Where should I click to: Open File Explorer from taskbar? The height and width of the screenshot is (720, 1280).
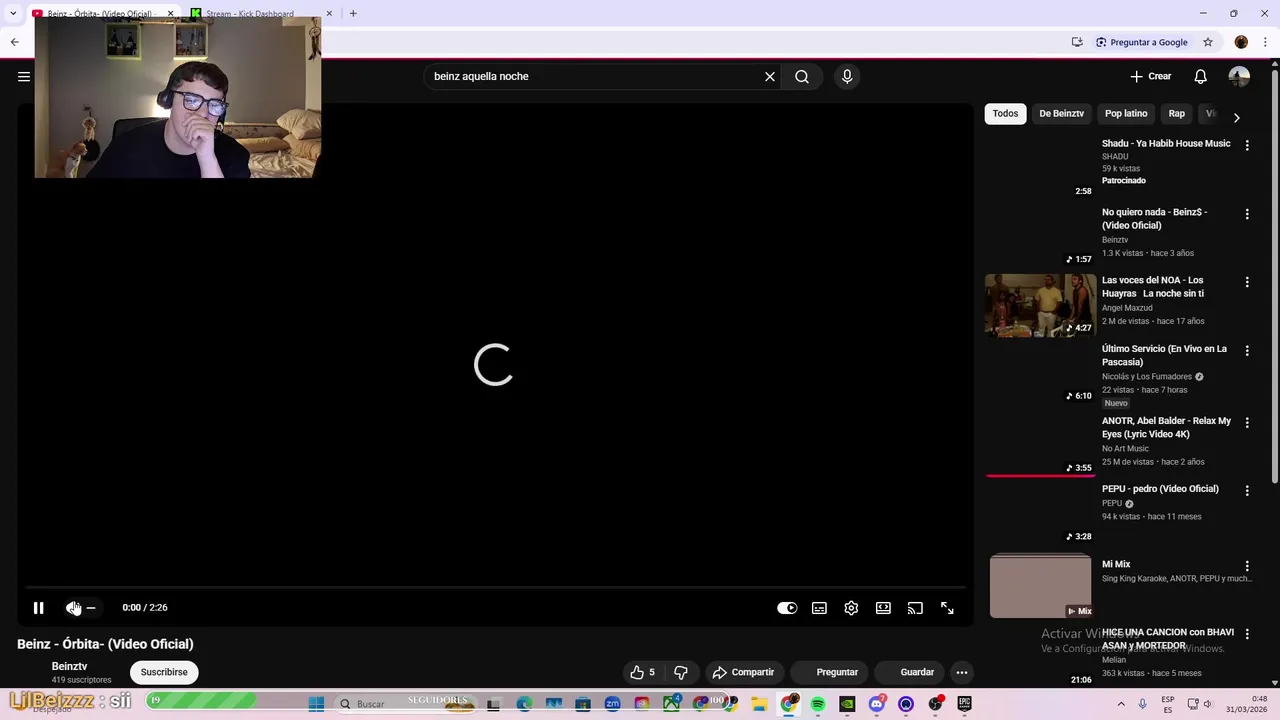click(x=760, y=704)
